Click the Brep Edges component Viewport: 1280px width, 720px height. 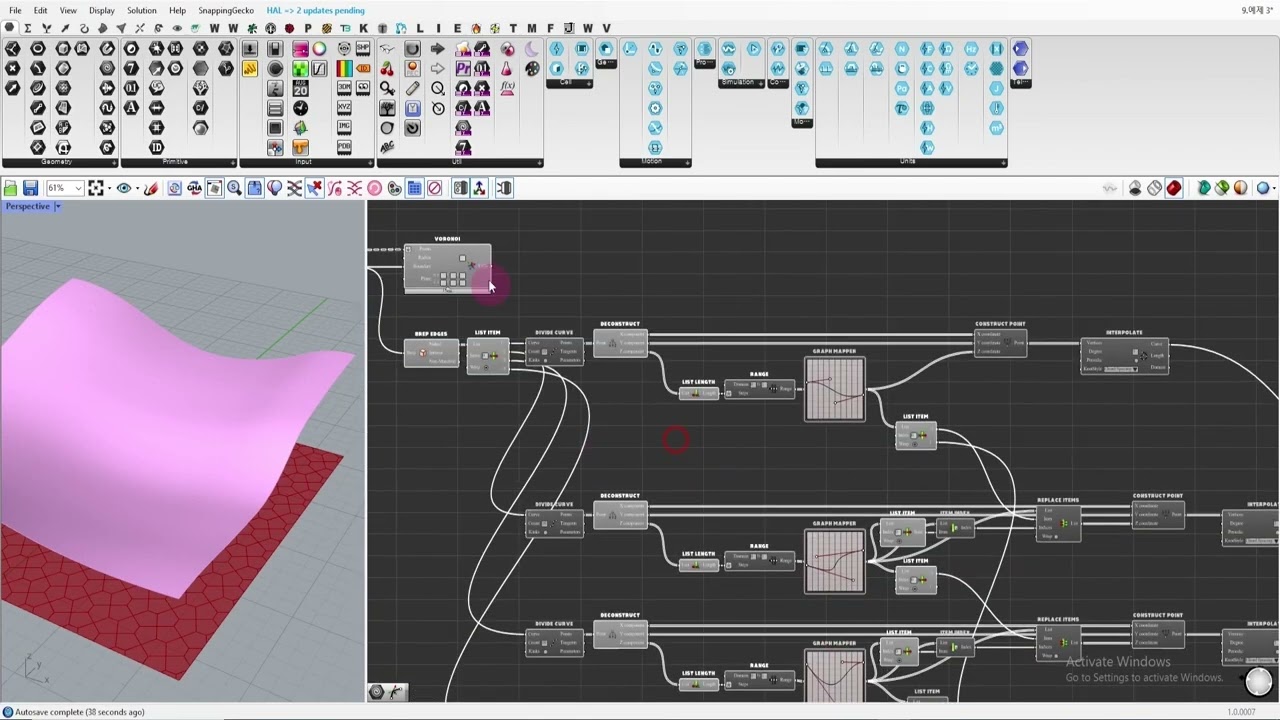431,353
